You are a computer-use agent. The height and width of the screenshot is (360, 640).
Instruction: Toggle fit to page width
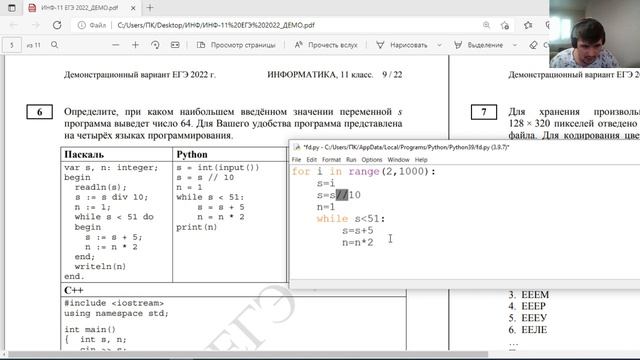(x=175, y=45)
